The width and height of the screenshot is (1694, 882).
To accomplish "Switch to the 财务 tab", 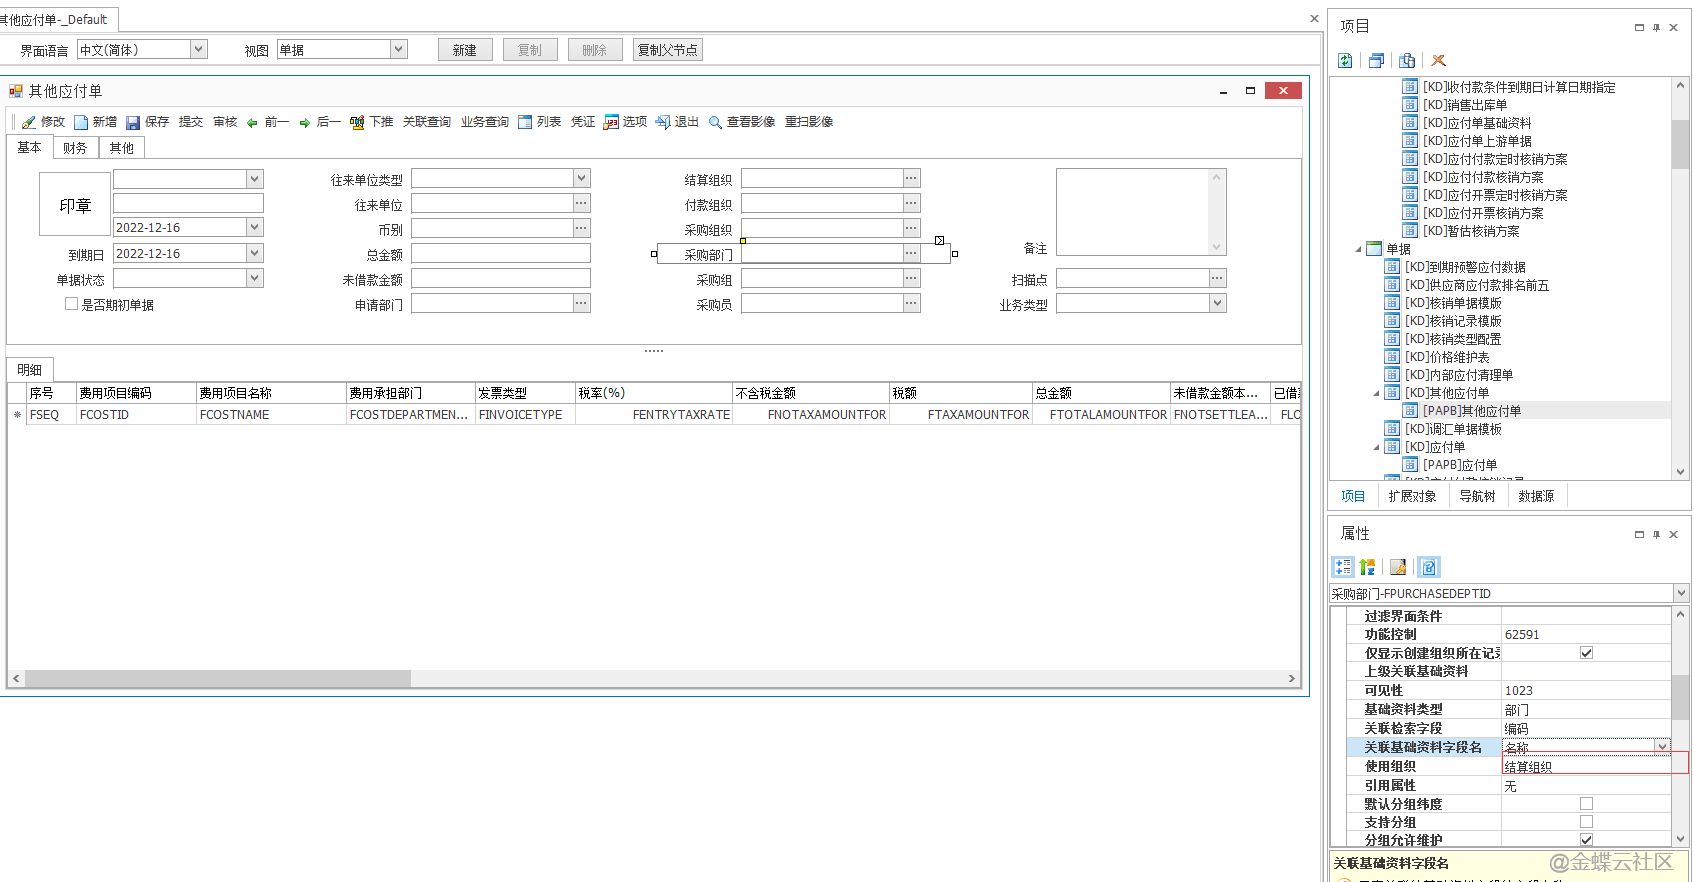I will tap(75, 148).
